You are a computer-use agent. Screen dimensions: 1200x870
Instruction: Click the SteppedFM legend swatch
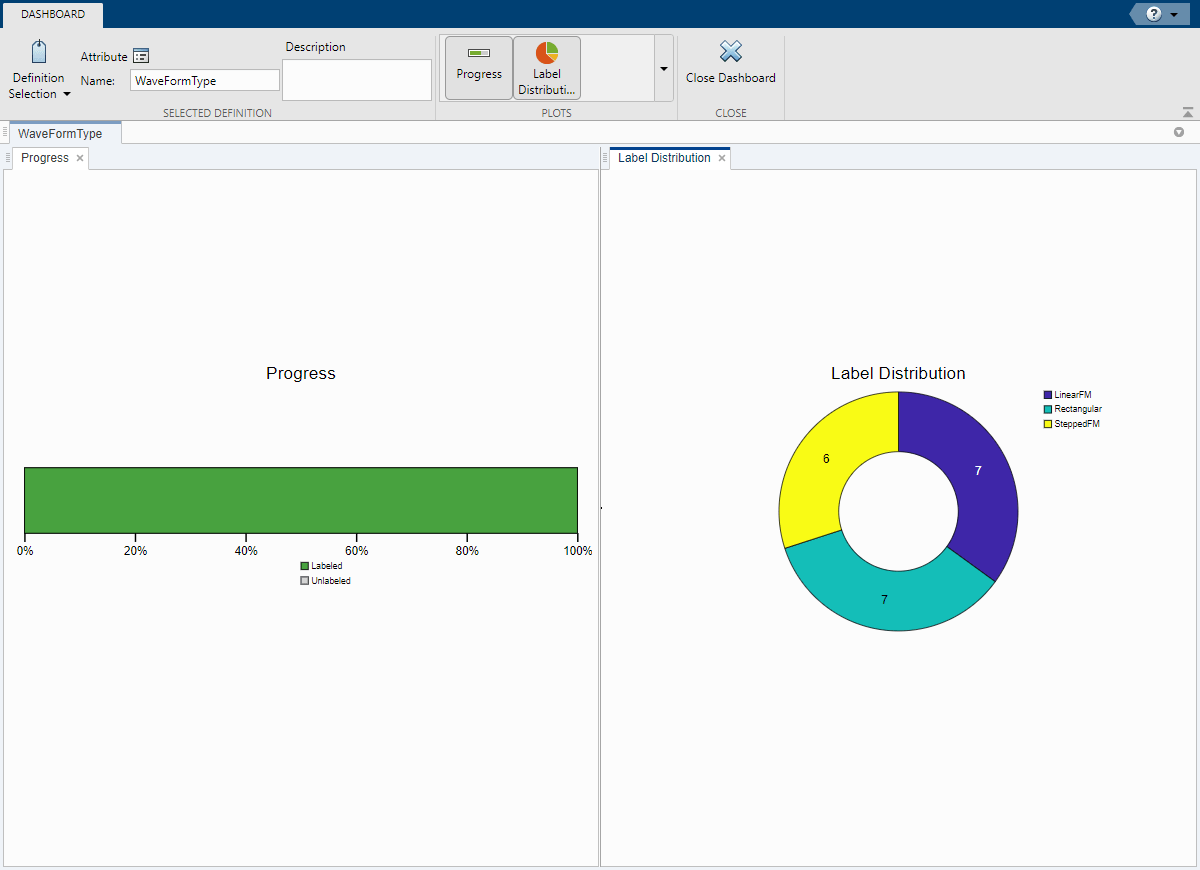1048,424
